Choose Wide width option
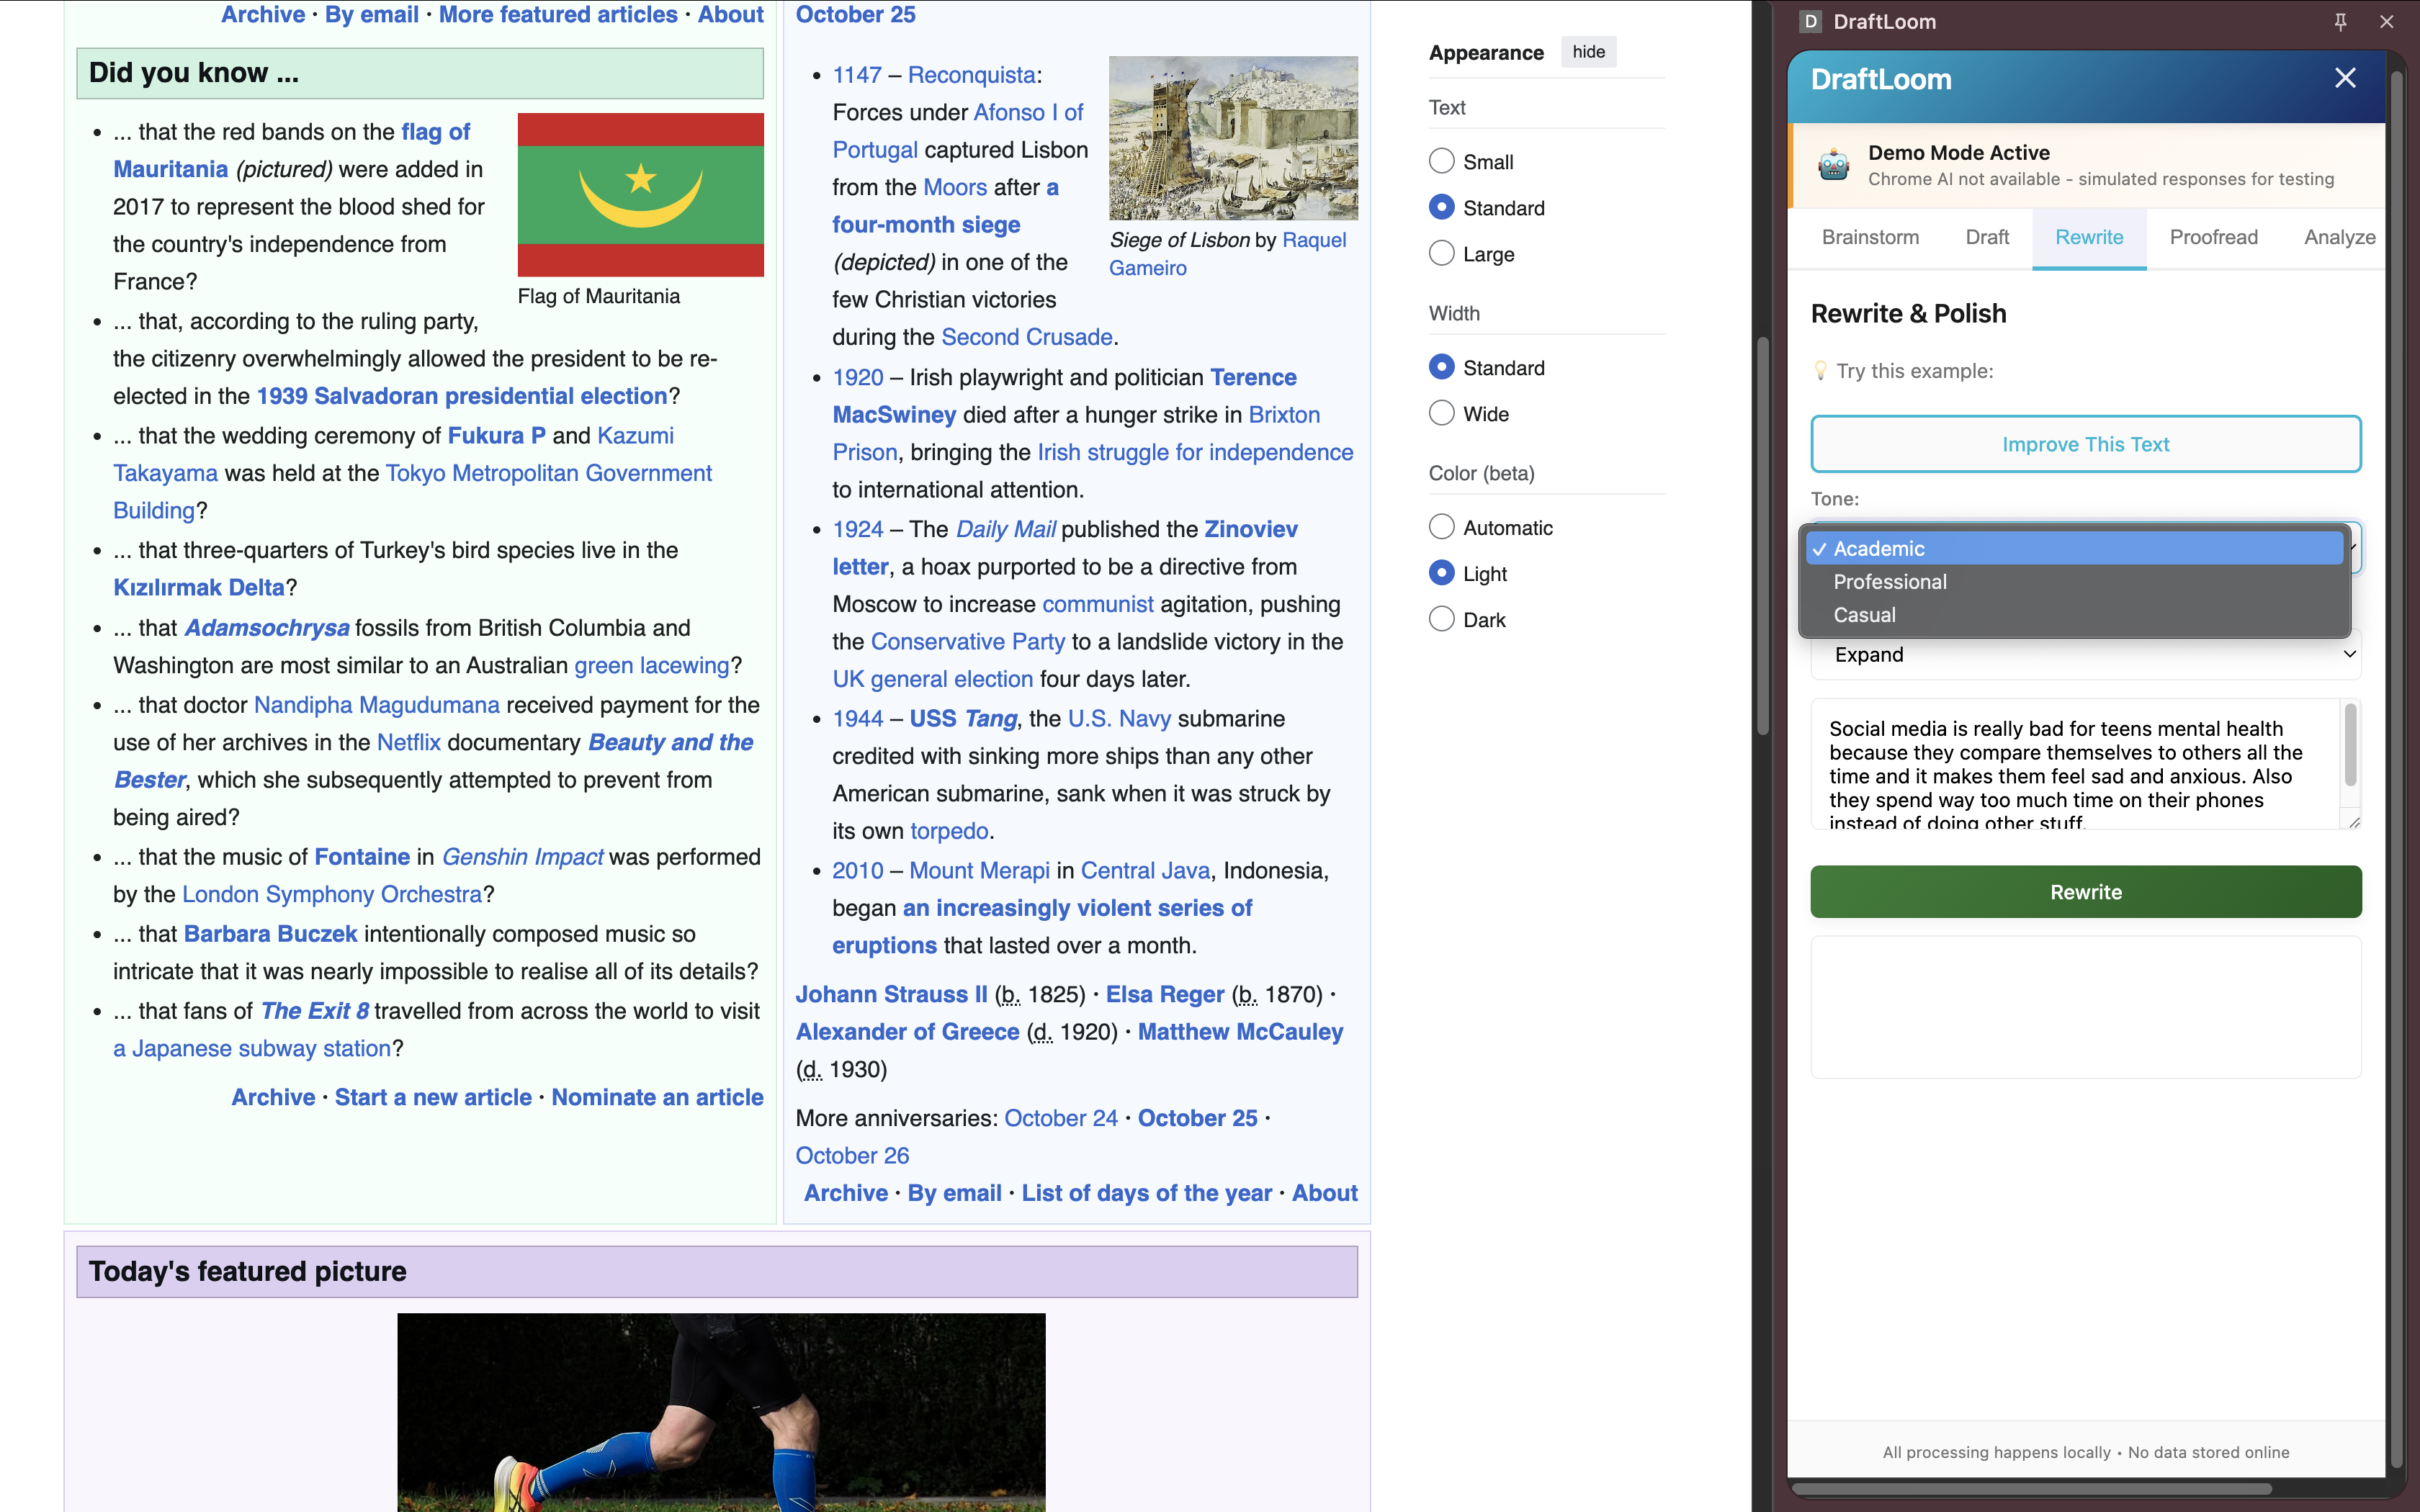Screen dimensions: 2420x1512 (x=1441, y=414)
